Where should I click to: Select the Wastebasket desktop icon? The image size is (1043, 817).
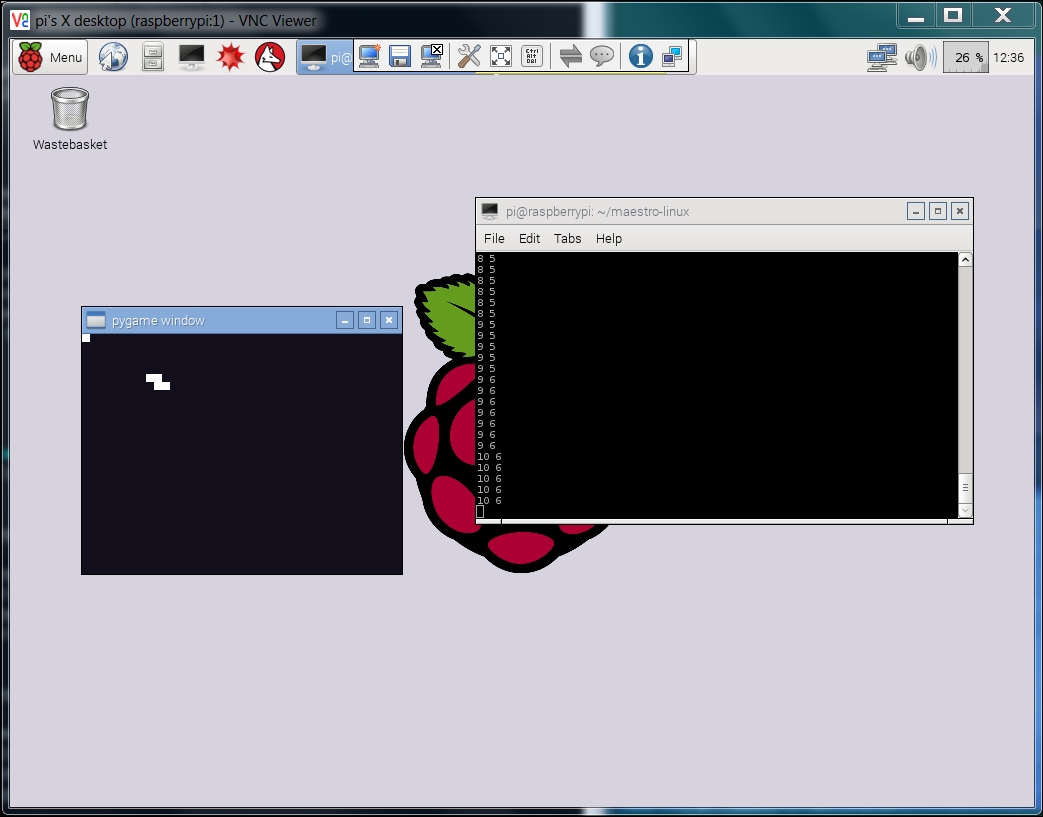point(70,119)
